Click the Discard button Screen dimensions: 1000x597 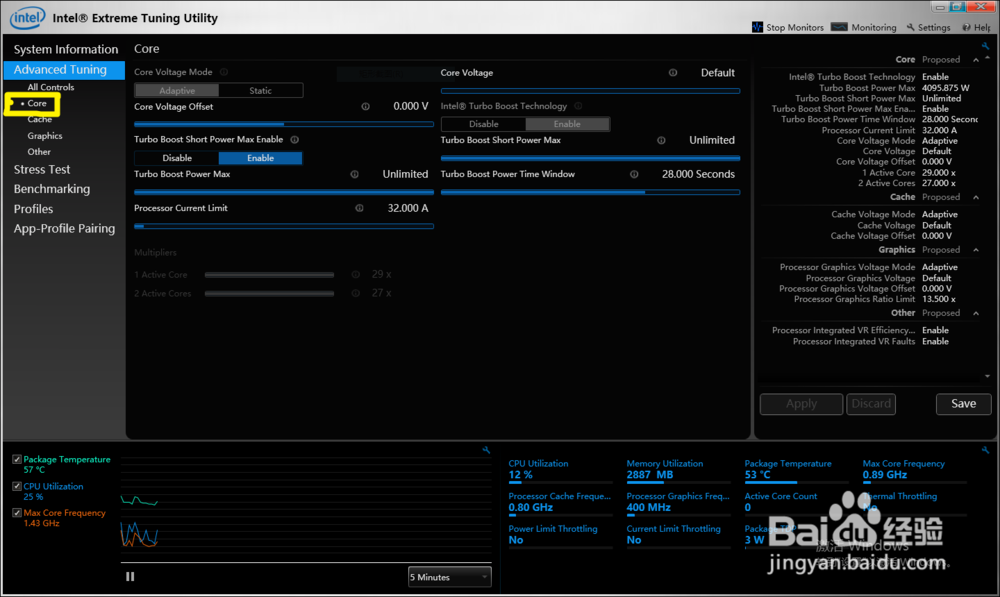(x=871, y=404)
